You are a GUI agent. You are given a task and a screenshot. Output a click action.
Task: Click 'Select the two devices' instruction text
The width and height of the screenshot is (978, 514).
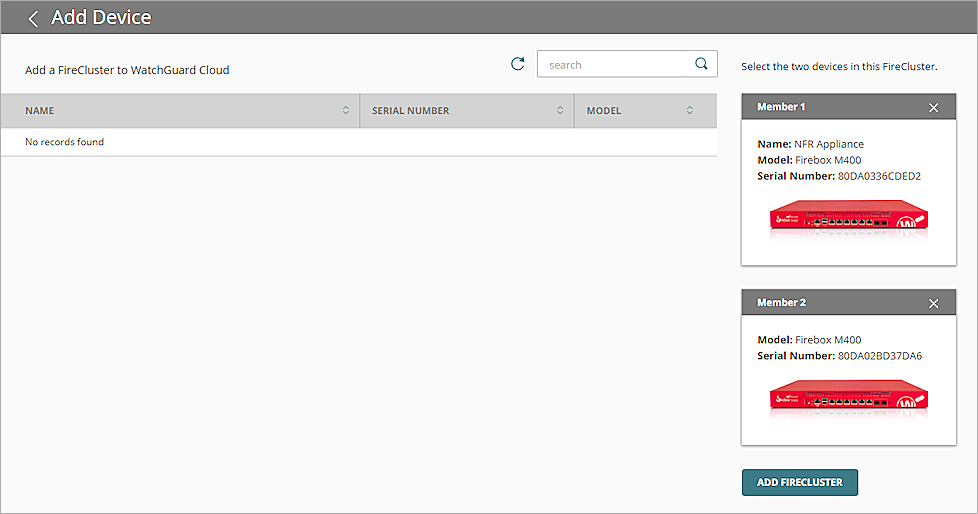[x=839, y=66]
